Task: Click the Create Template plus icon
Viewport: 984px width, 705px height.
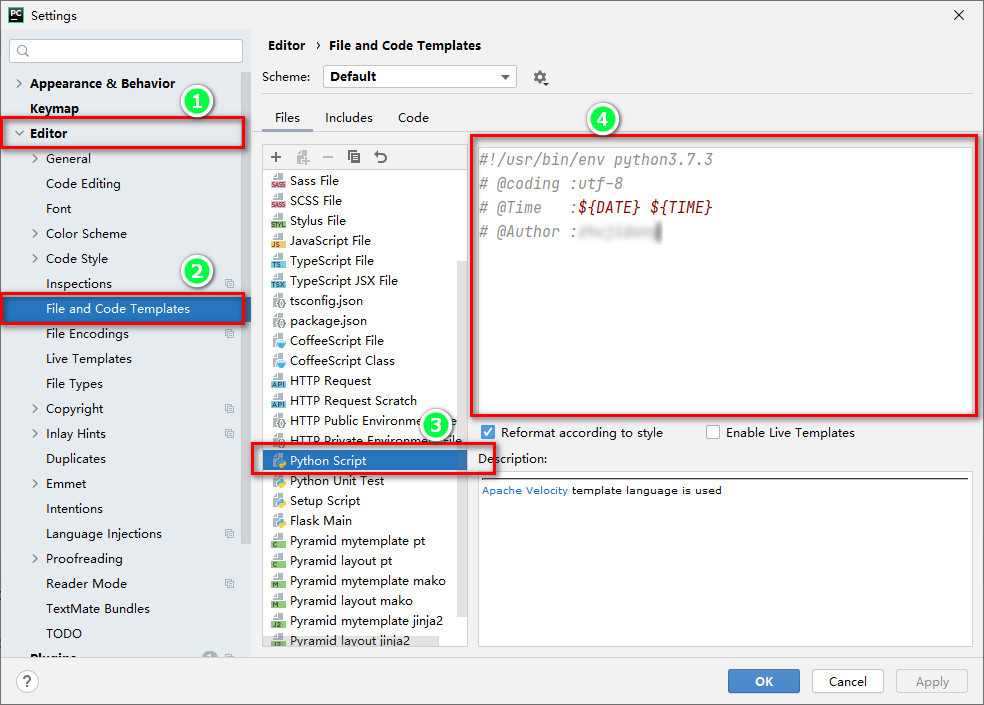Action: pos(276,157)
